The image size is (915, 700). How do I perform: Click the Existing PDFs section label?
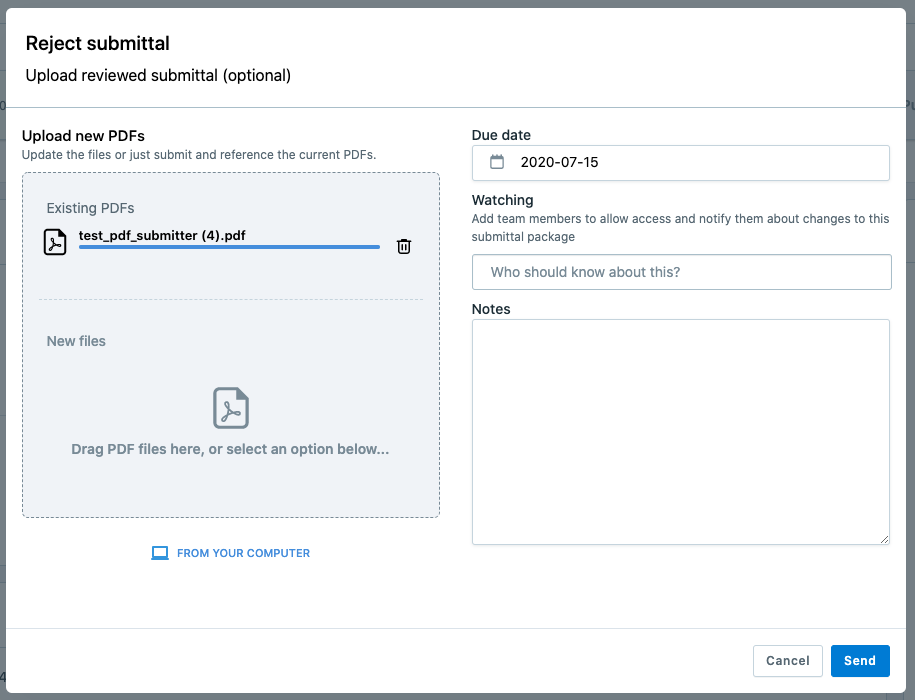[90, 208]
